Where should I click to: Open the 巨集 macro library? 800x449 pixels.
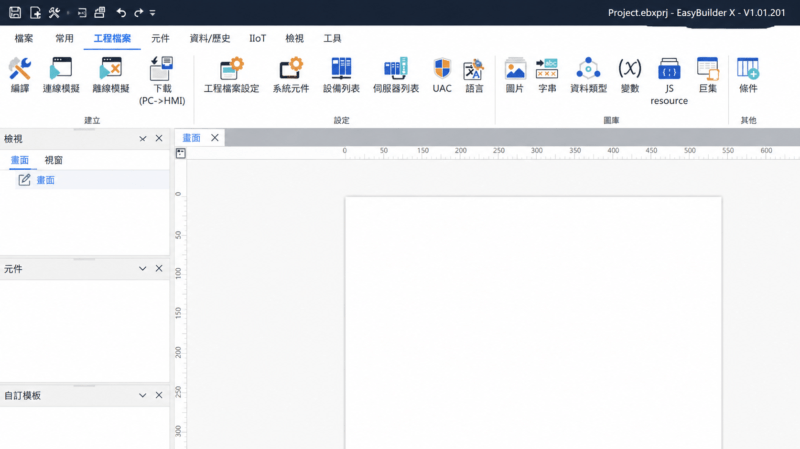point(708,75)
